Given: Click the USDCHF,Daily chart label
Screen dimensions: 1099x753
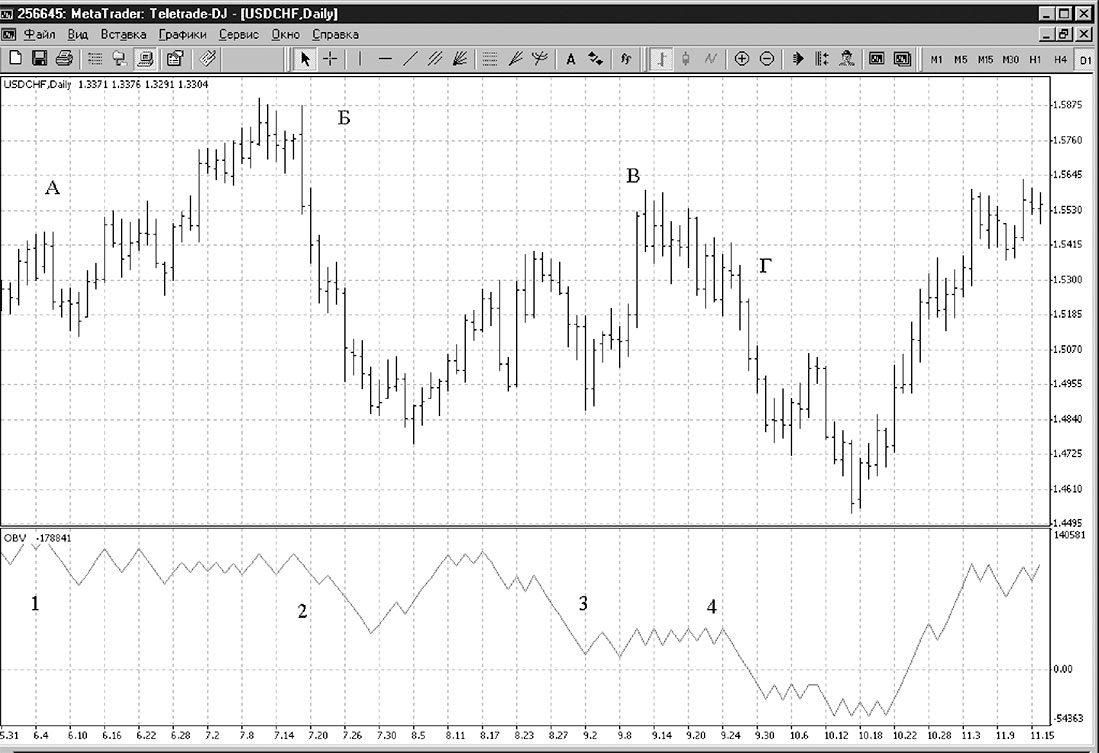Looking at the screenshot, I should tap(38, 84).
